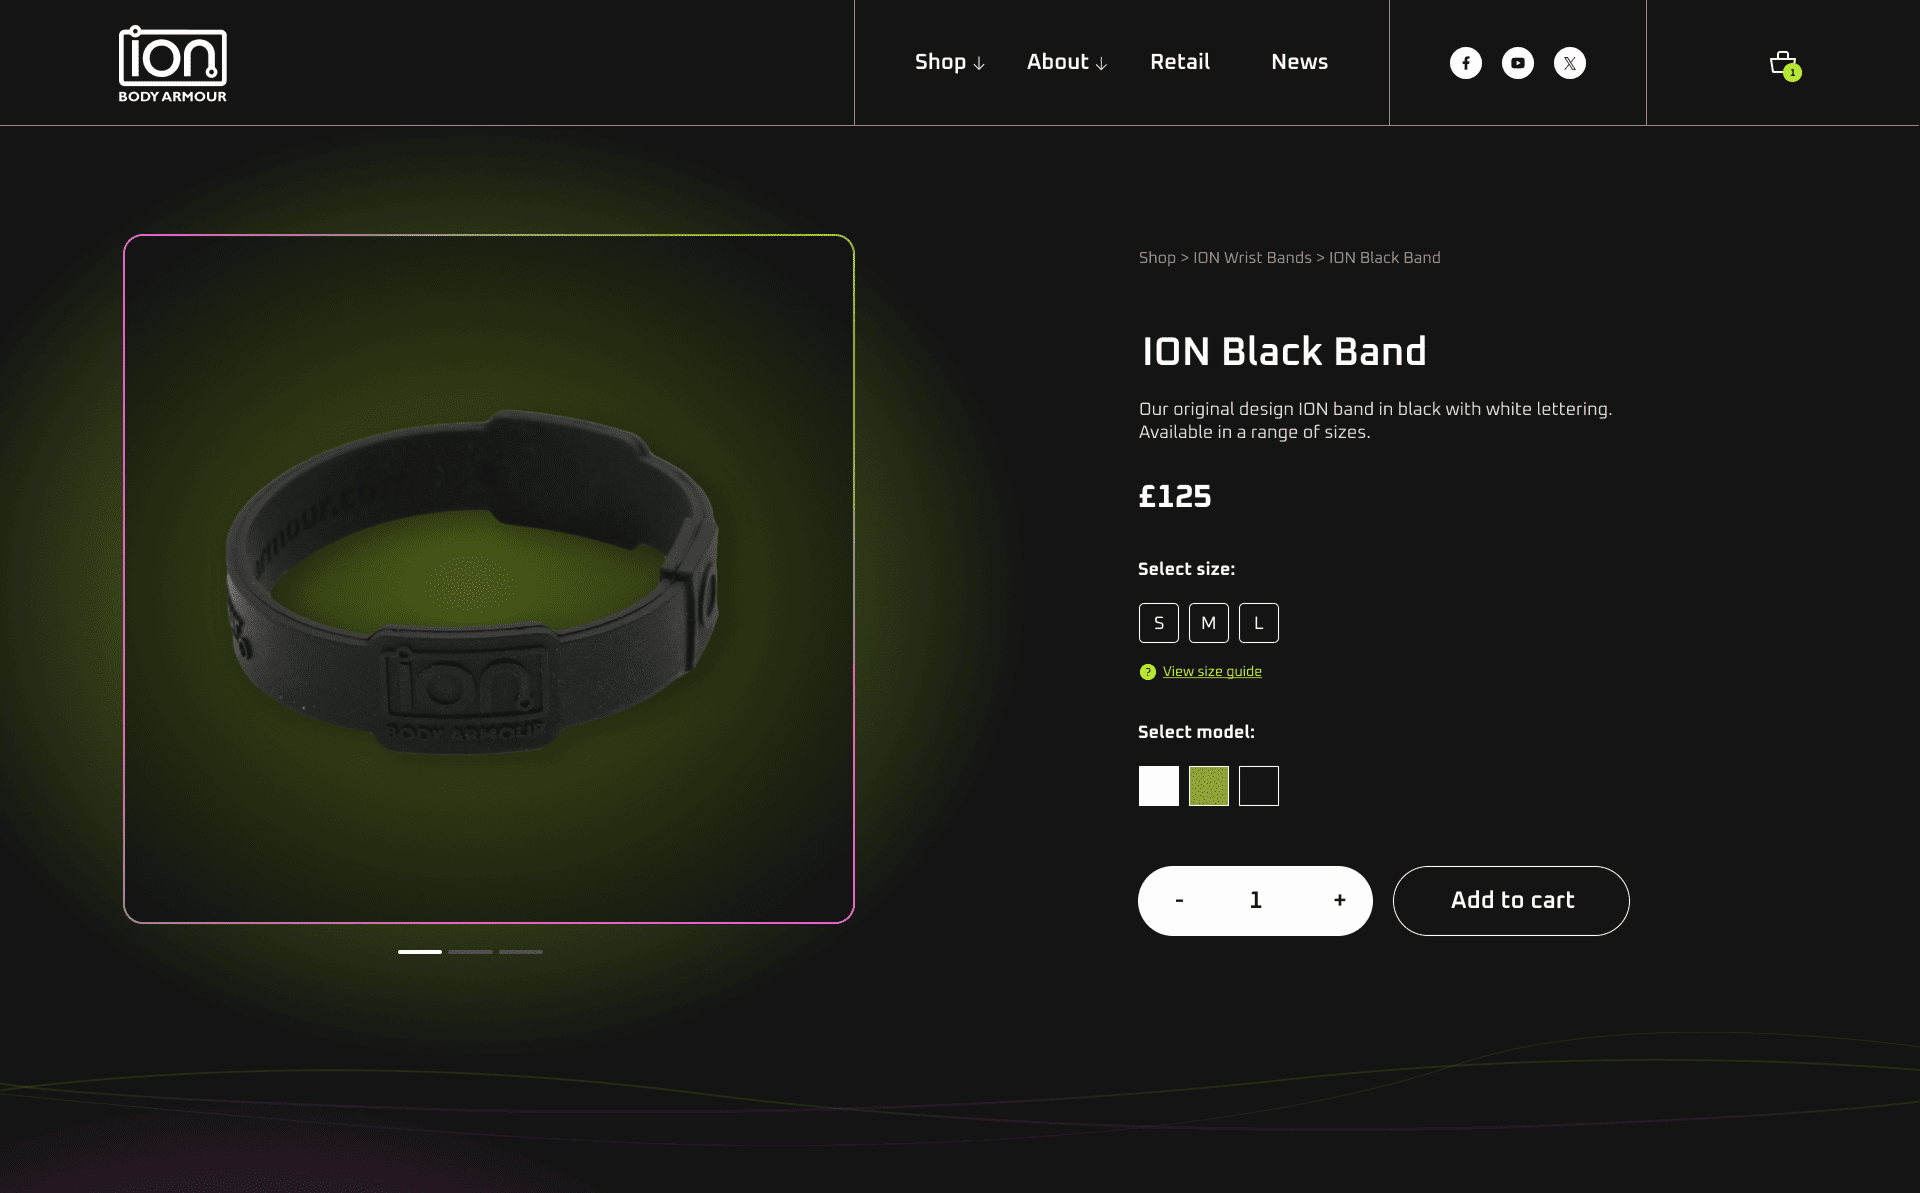Select size S
The height and width of the screenshot is (1193, 1920).
point(1159,623)
